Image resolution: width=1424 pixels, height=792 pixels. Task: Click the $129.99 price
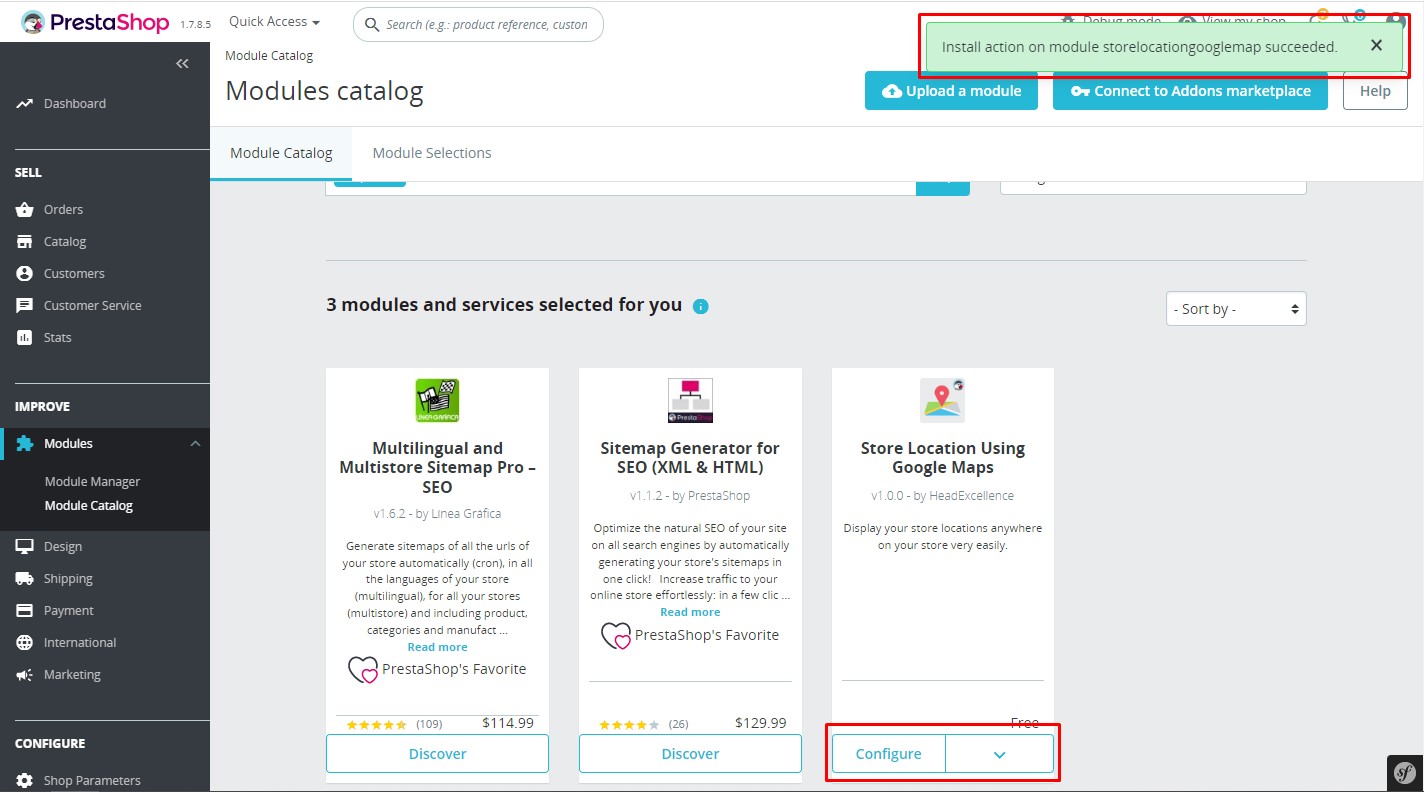click(761, 723)
